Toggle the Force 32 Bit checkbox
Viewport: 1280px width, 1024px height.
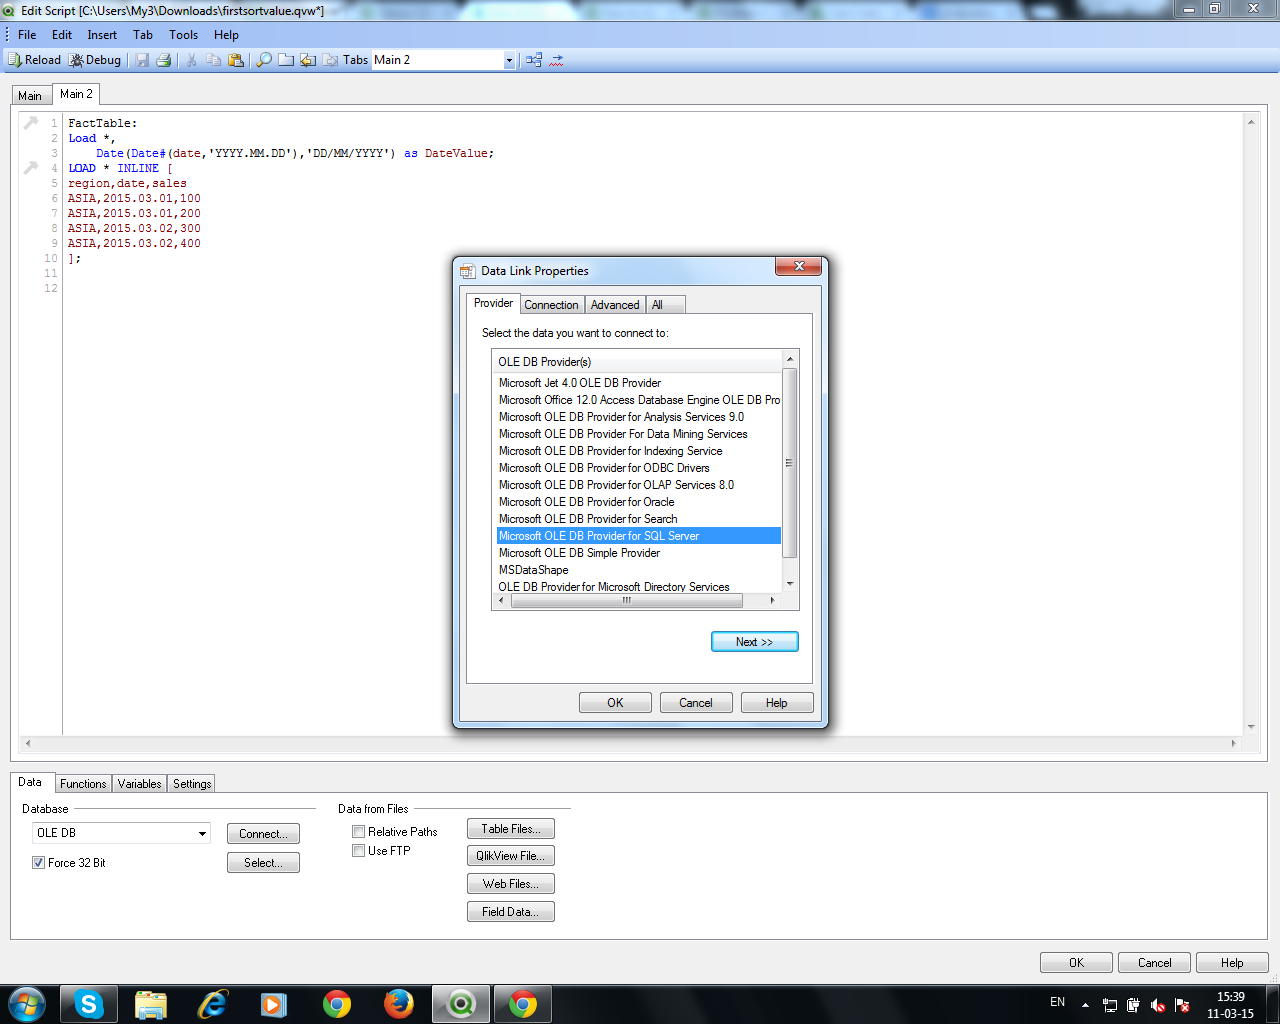(x=39, y=863)
